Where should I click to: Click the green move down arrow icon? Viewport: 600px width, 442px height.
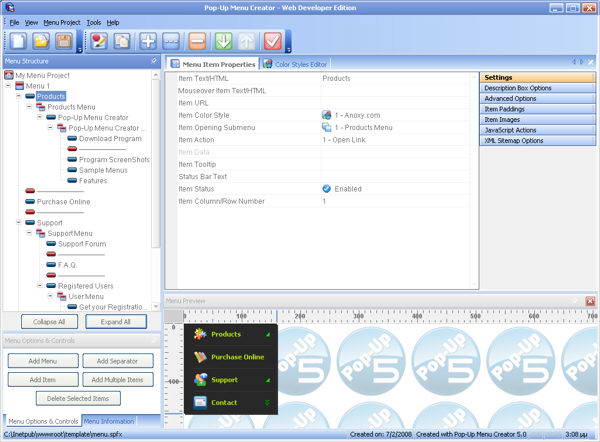(x=223, y=41)
